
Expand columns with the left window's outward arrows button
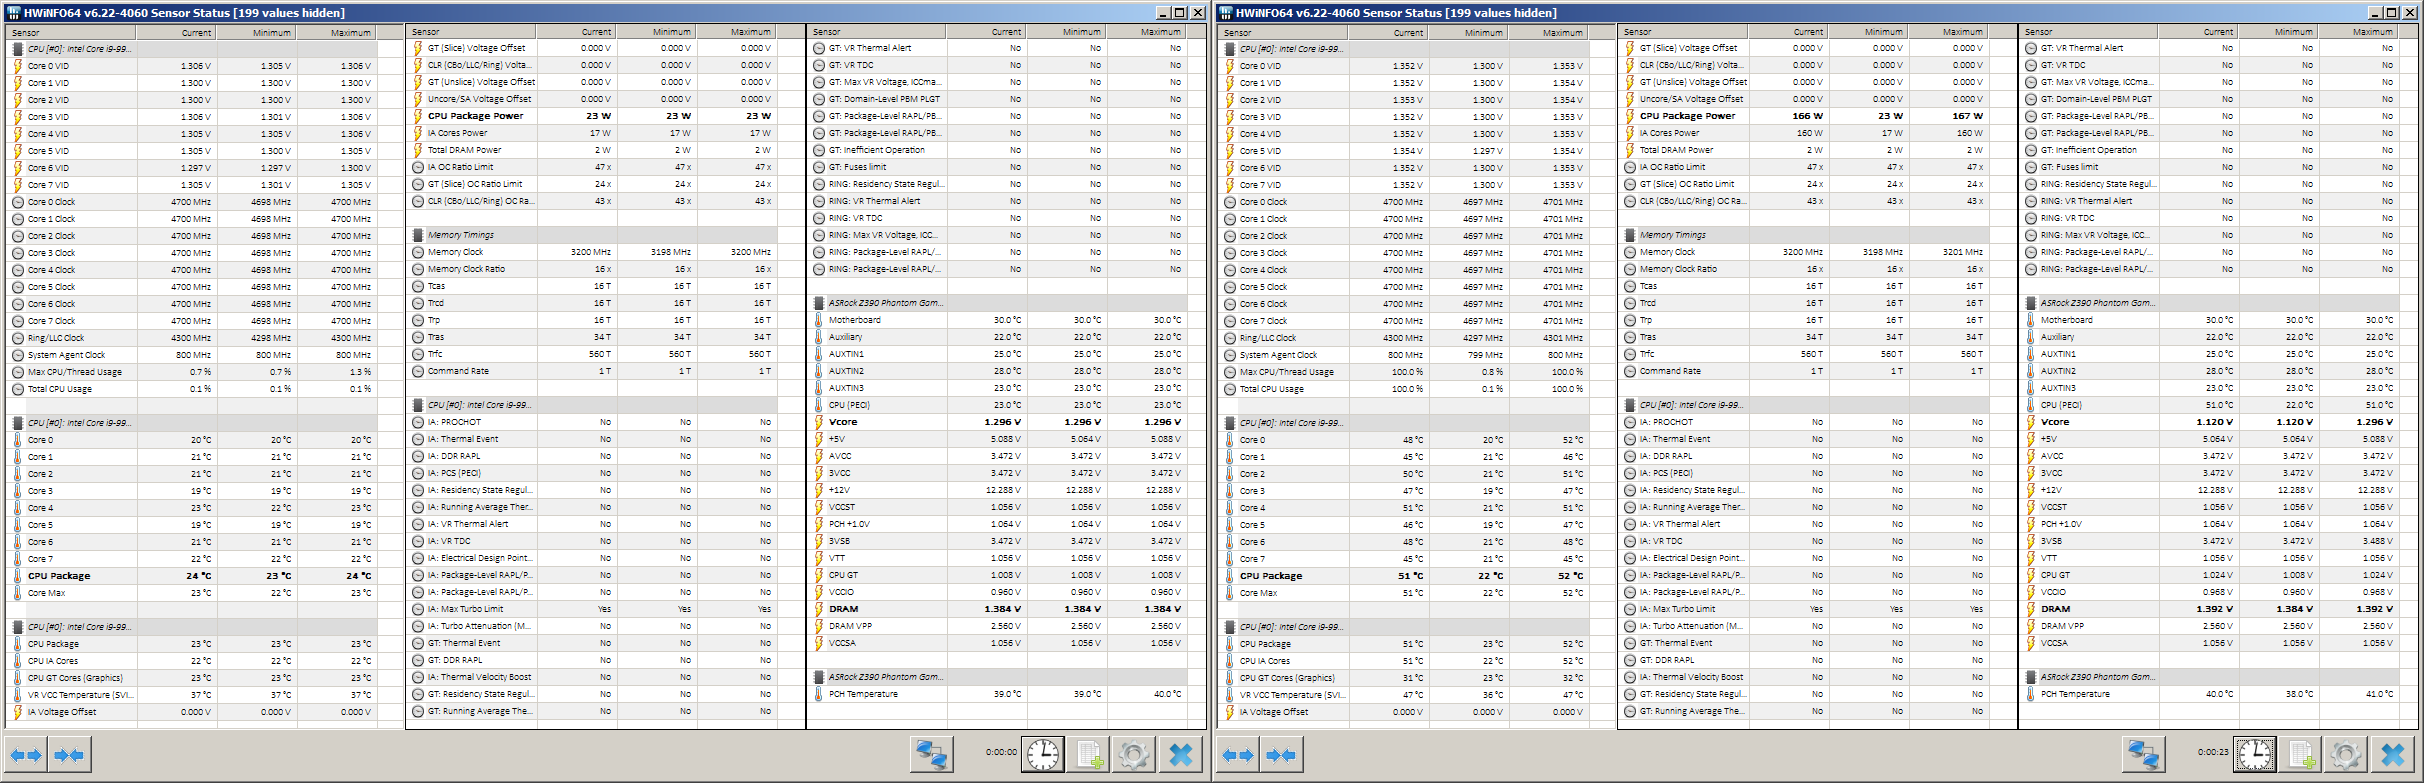(x=27, y=755)
